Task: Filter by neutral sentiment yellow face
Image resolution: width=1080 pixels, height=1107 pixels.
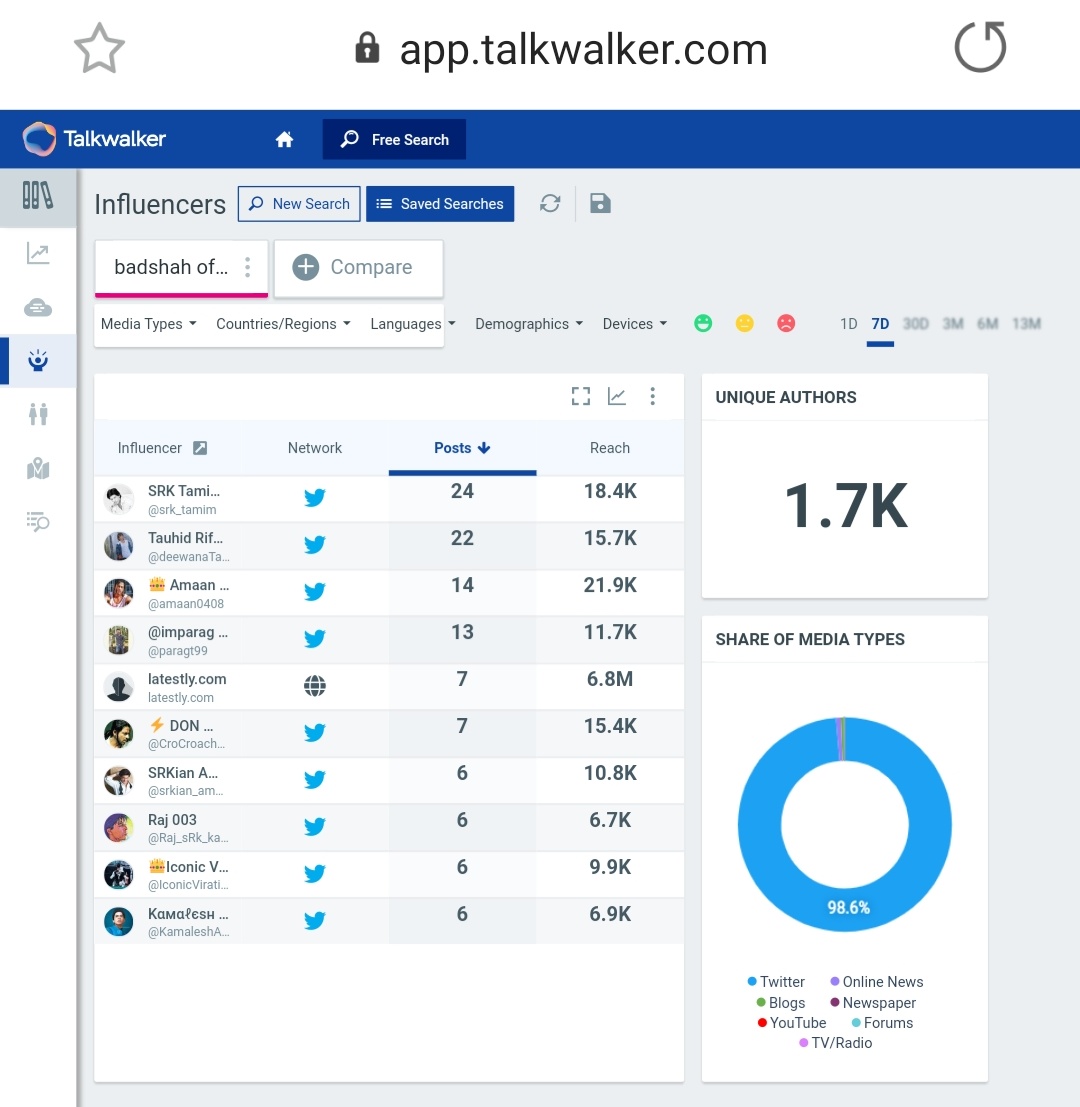Action: [x=745, y=323]
